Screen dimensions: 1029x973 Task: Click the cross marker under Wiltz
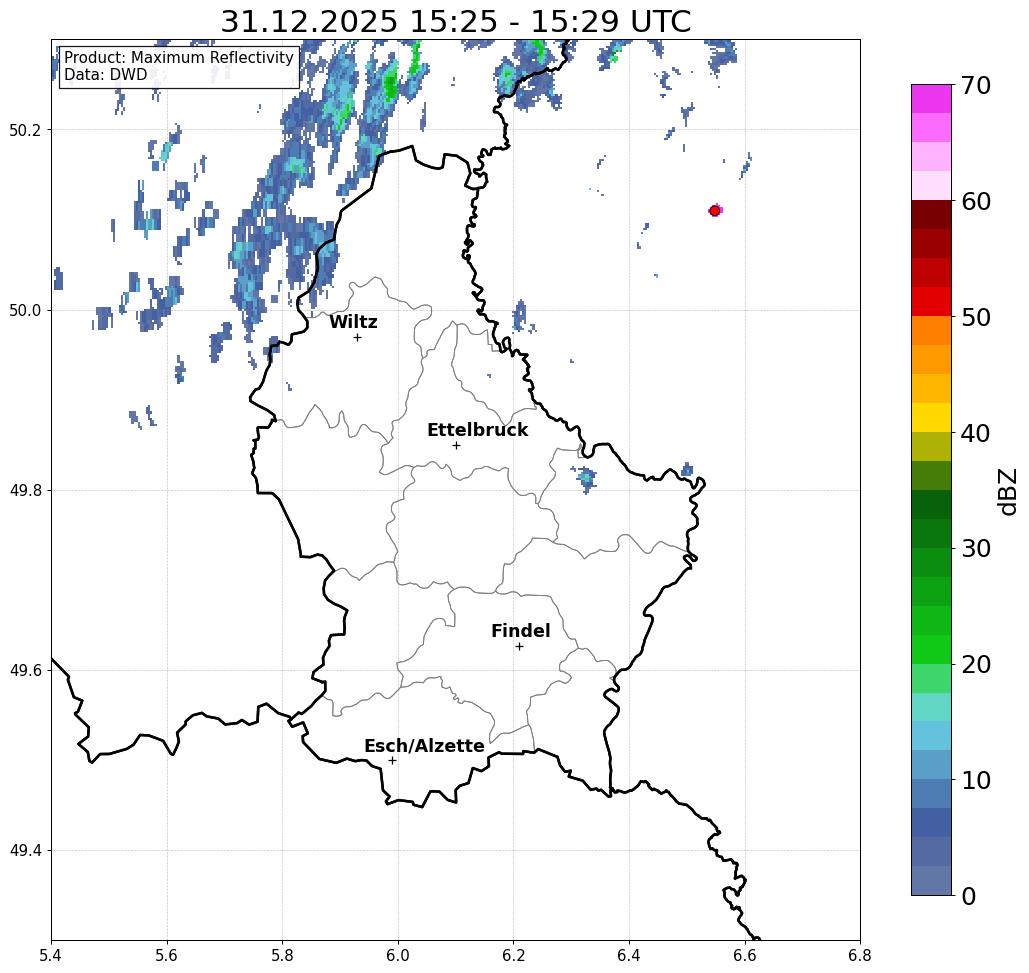click(358, 337)
